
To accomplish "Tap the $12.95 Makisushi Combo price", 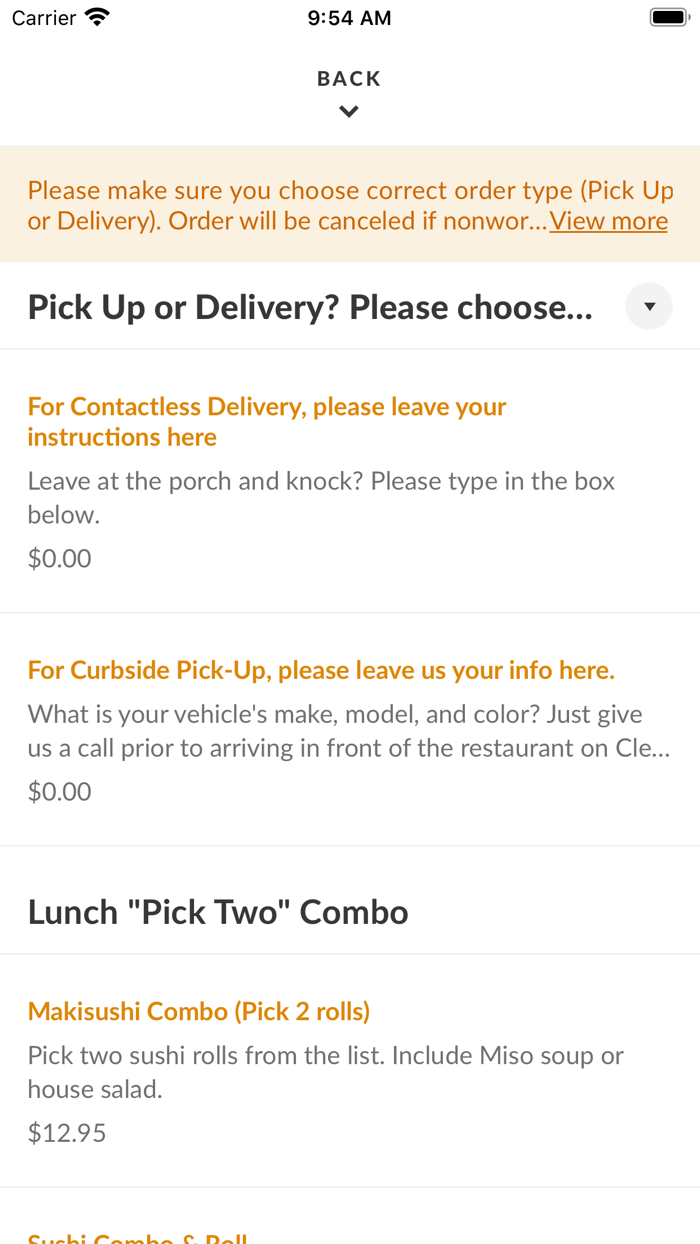I will [x=67, y=1132].
